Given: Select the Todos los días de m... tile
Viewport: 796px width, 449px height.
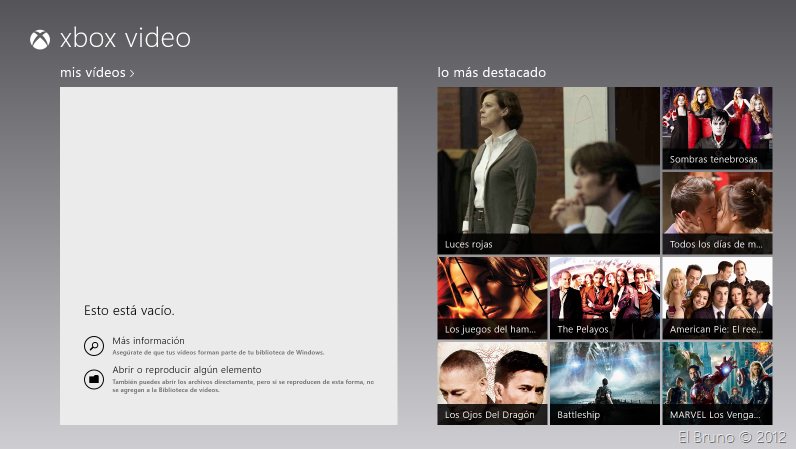Looking at the screenshot, I should pyautogui.click(x=716, y=212).
